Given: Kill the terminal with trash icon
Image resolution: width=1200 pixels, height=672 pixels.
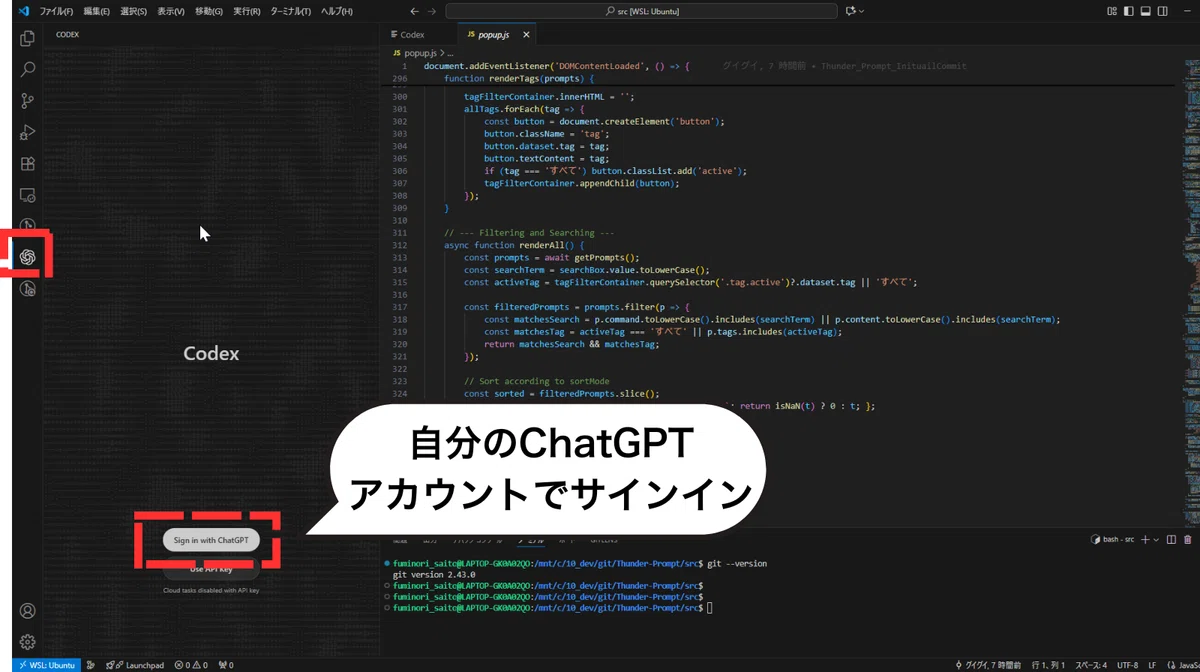Looking at the screenshot, I should (x=1188, y=539).
